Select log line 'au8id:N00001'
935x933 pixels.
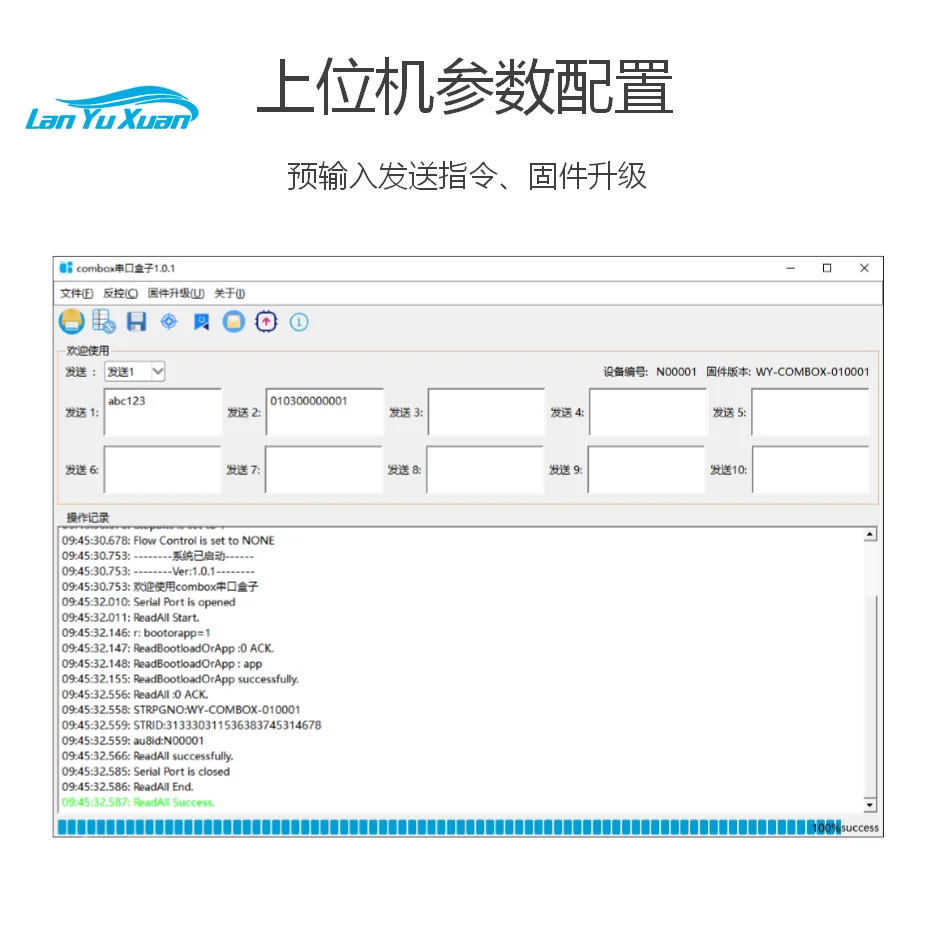[x=133, y=741]
